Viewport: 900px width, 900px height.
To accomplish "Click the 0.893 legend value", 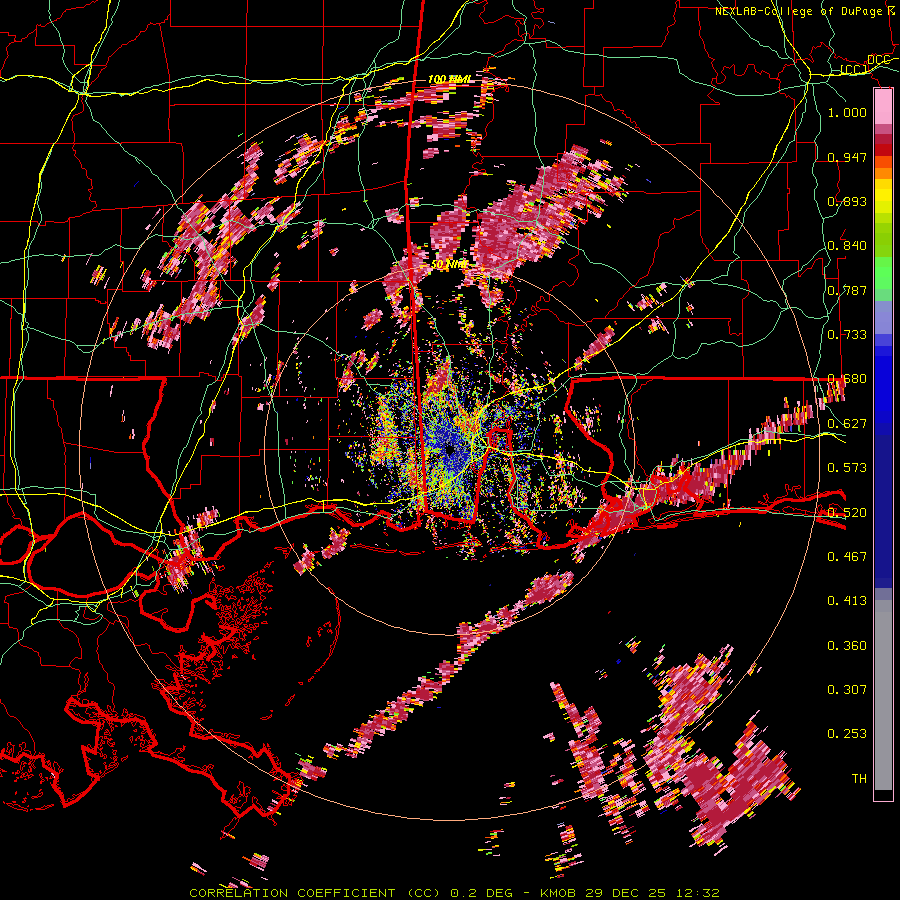I will point(847,201).
